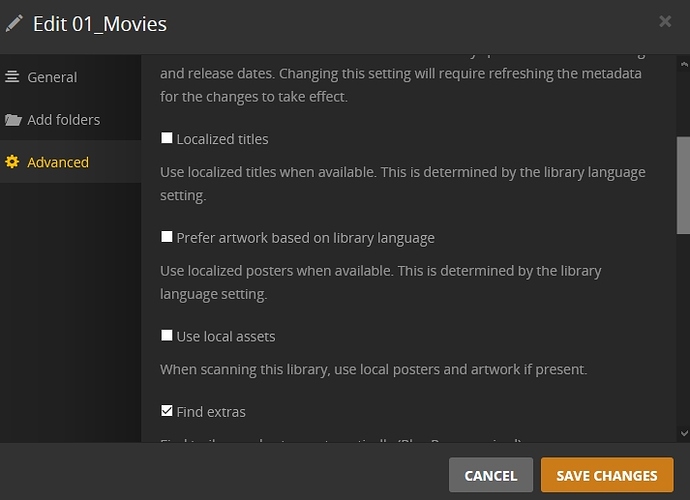
Task: Switch to the Add folders tab
Action: click(x=70, y=120)
